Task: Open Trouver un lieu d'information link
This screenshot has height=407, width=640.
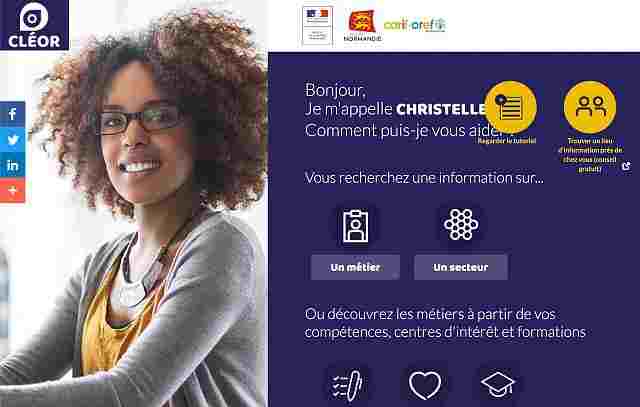Action: 590,155
